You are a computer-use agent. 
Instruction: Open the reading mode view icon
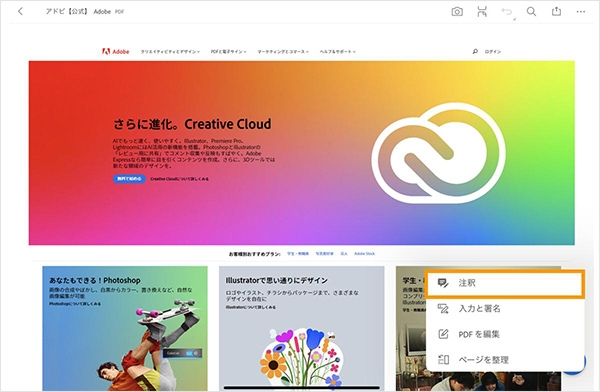[482, 12]
